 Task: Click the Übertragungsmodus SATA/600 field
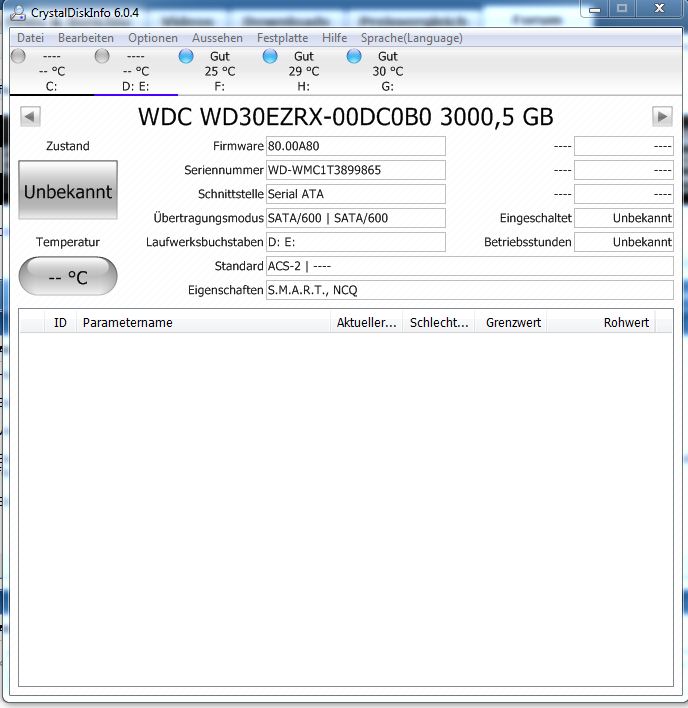(356, 218)
